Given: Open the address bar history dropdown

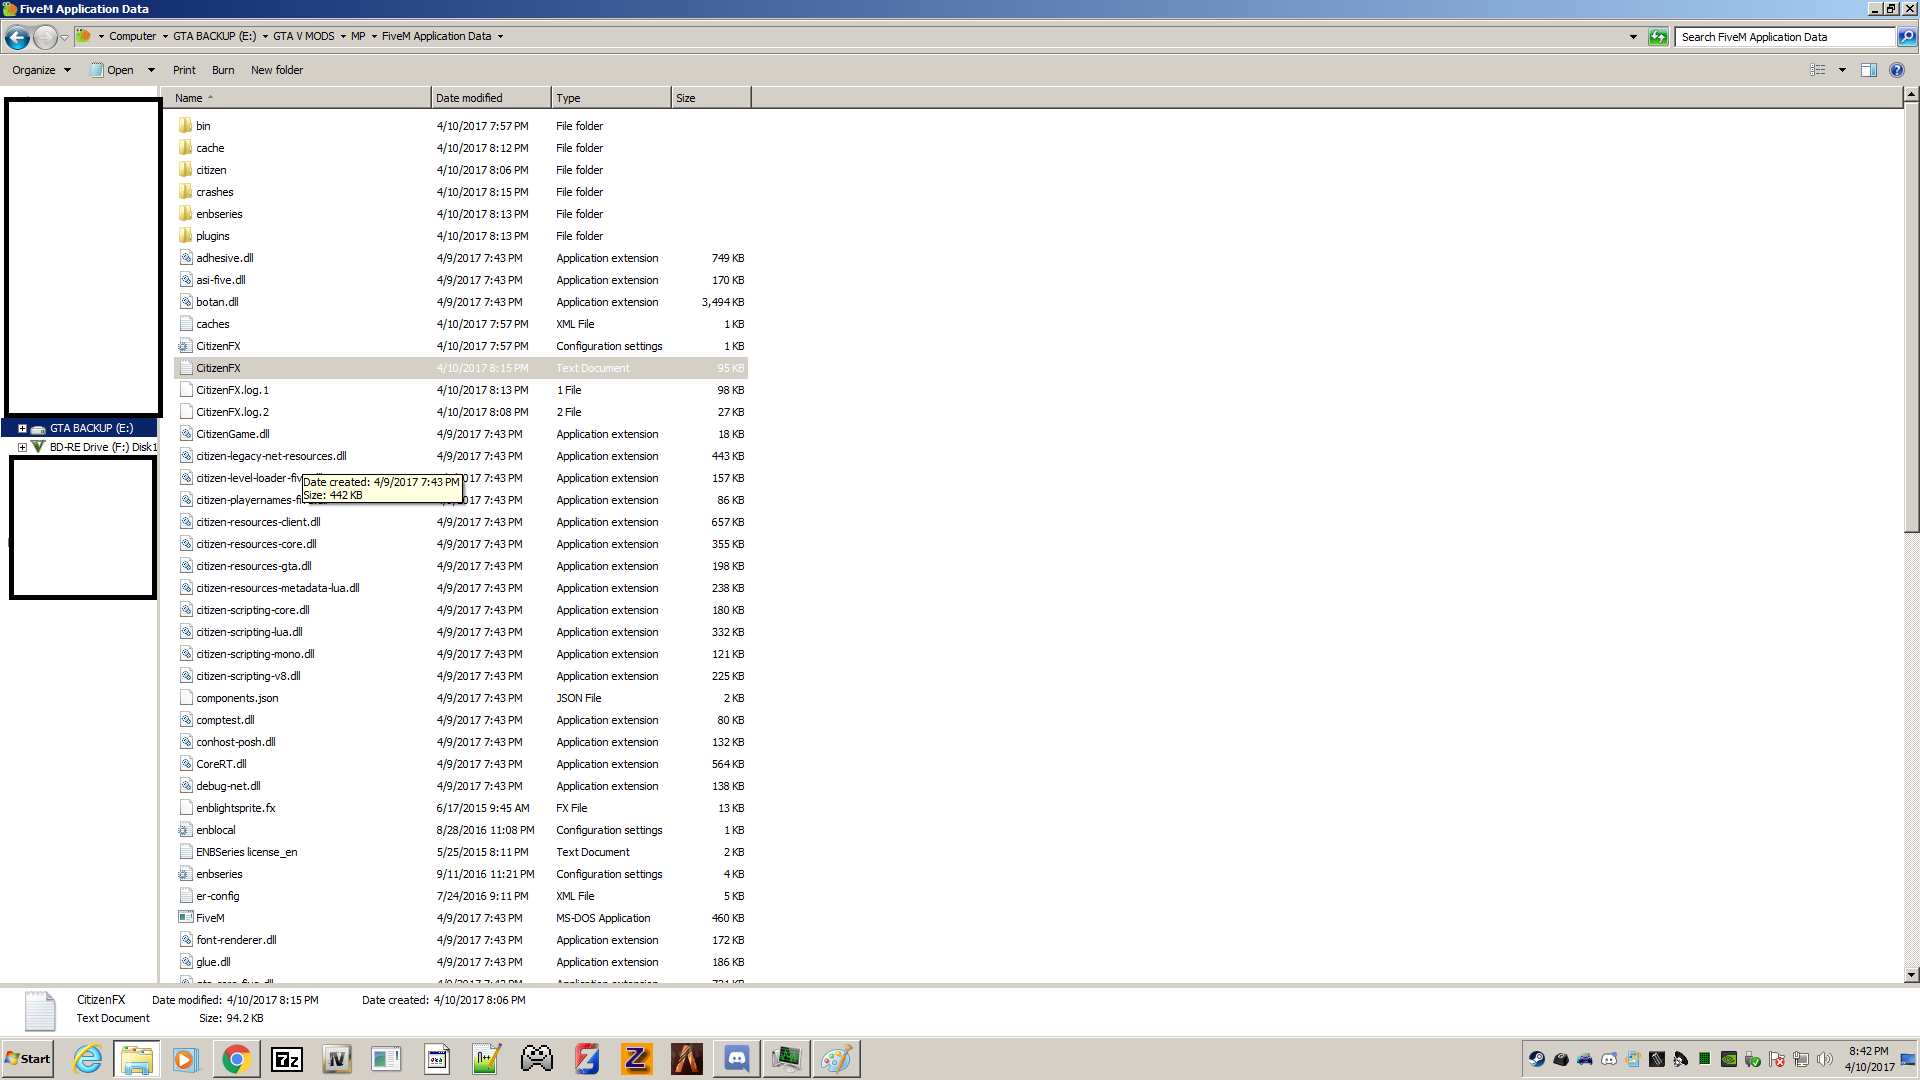Looking at the screenshot, I should (1633, 37).
